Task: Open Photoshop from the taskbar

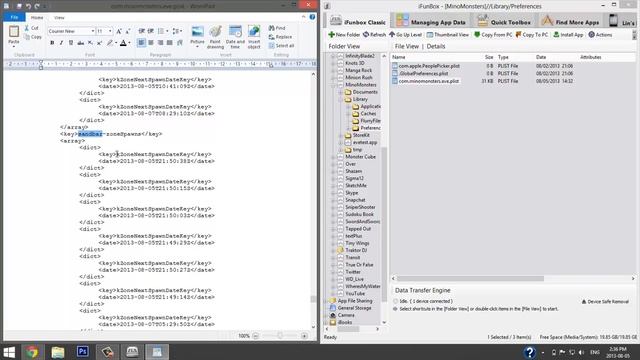Action: (x=82, y=351)
